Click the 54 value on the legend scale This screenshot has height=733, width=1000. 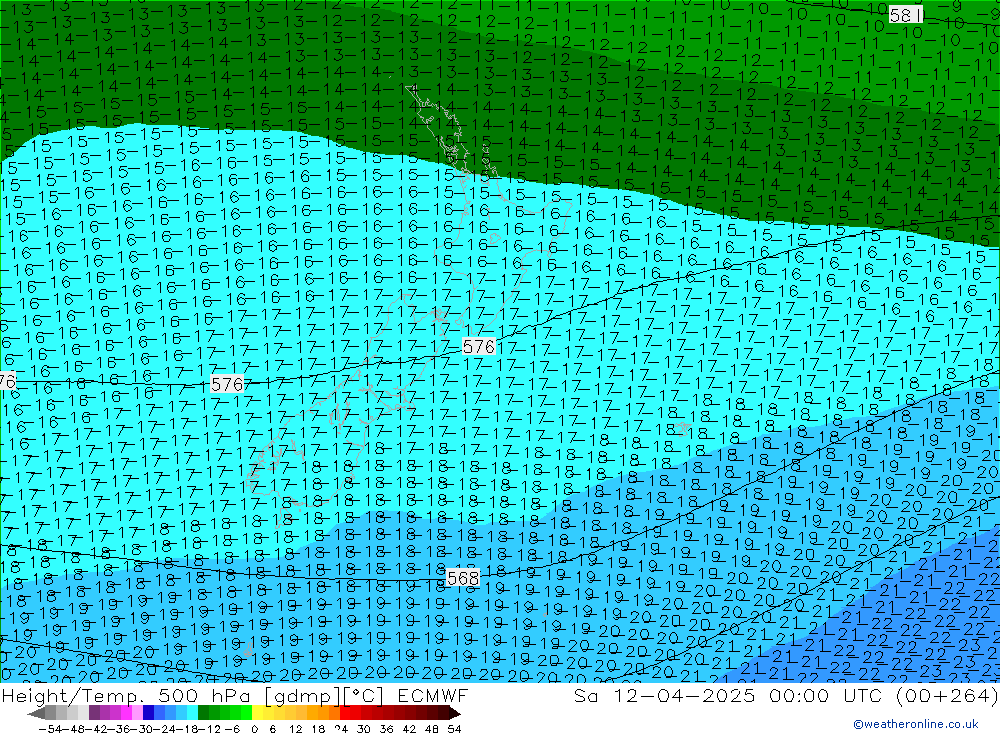(454, 729)
